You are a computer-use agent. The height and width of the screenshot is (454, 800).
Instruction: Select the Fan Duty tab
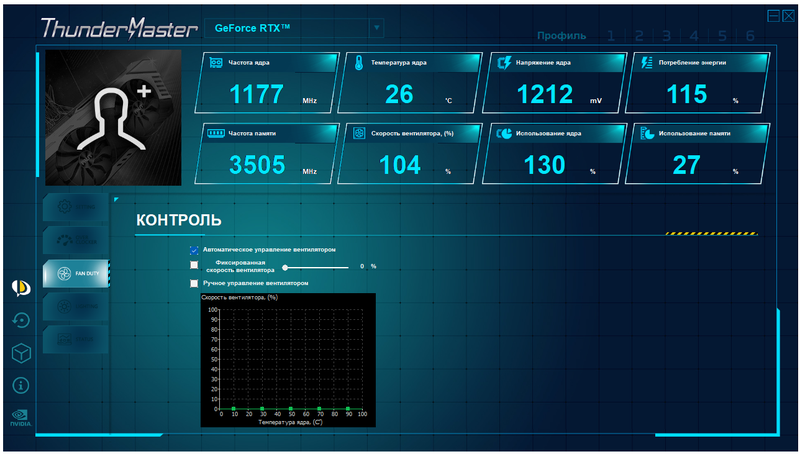[x=76, y=273]
